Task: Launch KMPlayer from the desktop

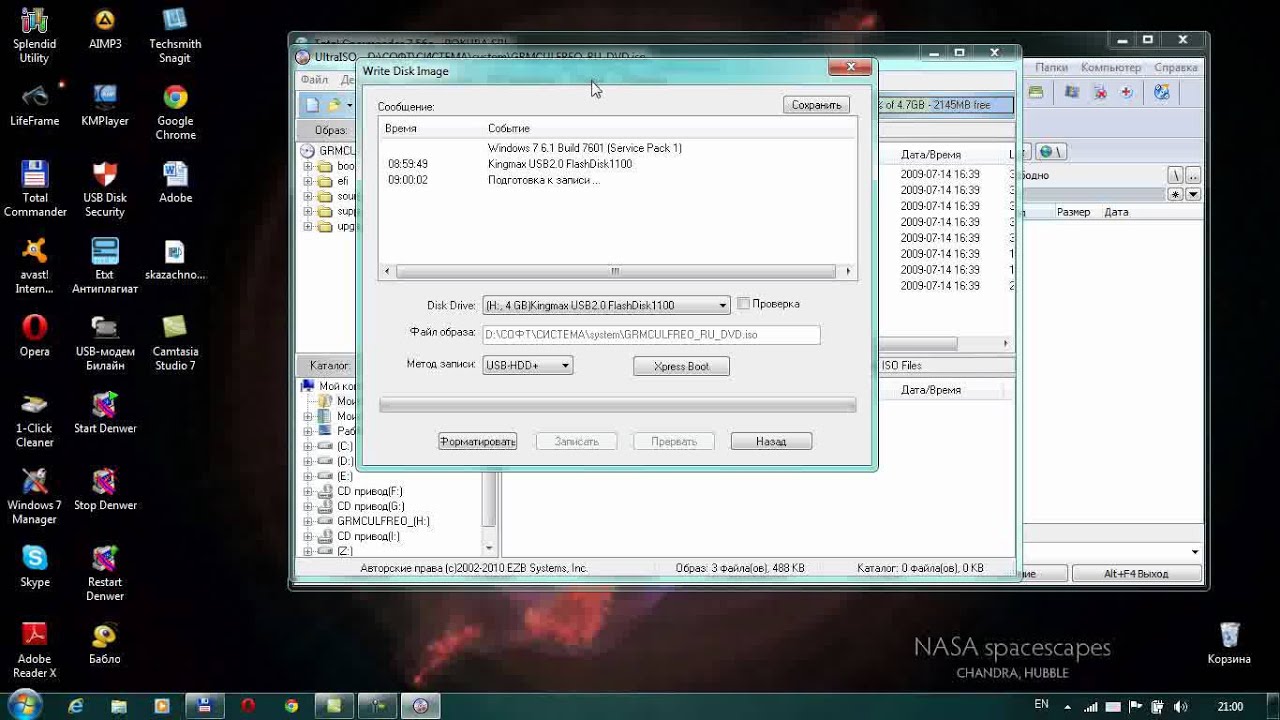Action: (105, 105)
